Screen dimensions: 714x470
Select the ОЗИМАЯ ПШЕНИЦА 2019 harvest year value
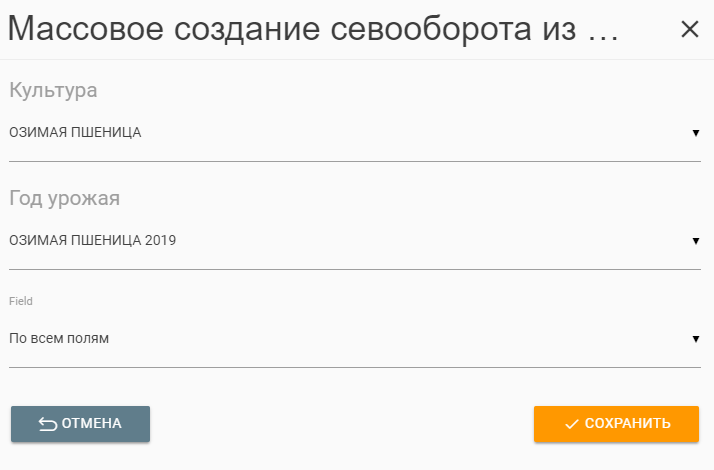94,240
